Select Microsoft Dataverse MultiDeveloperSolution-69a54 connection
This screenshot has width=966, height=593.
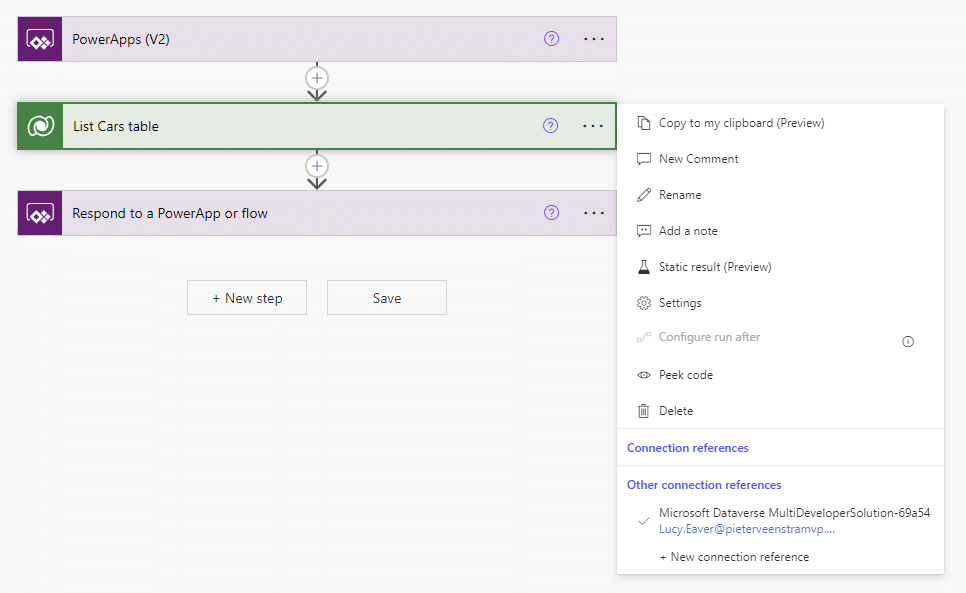coord(794,512)
